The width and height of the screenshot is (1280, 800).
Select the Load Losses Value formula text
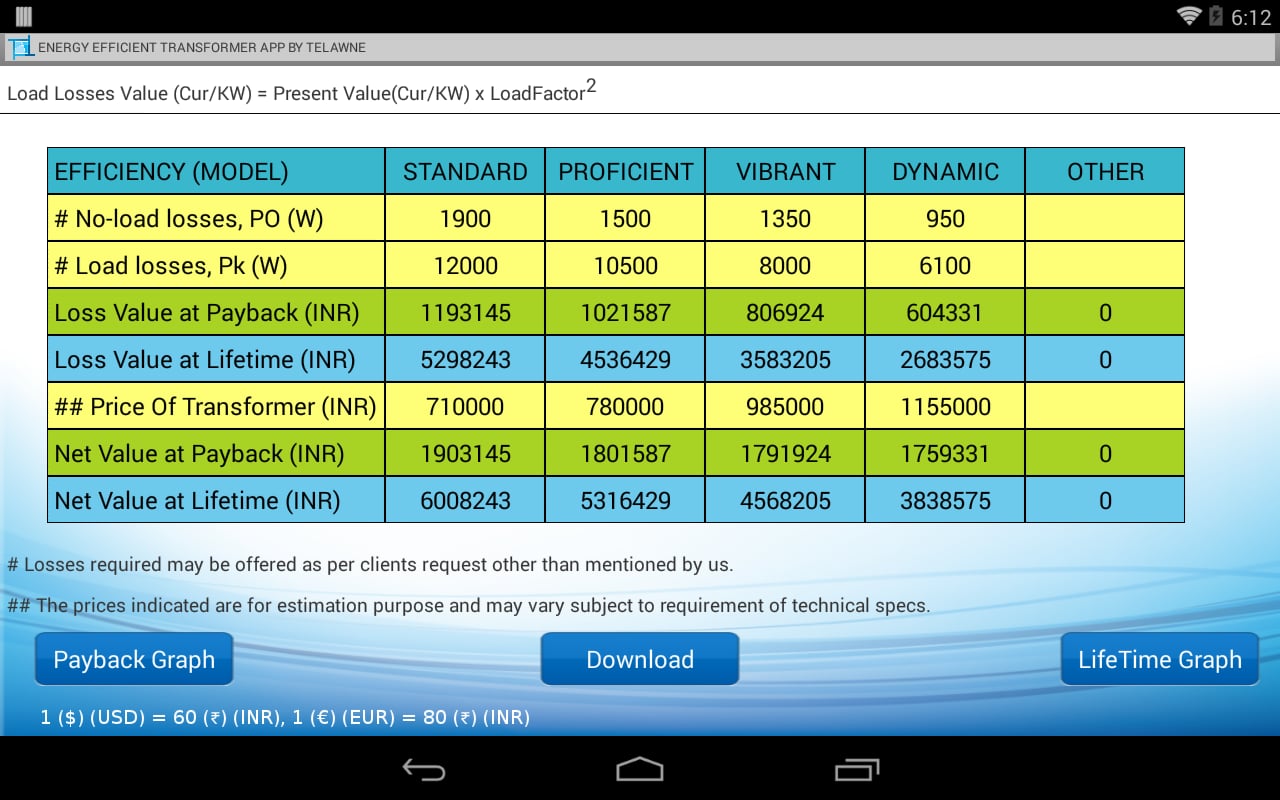[301, 91]
